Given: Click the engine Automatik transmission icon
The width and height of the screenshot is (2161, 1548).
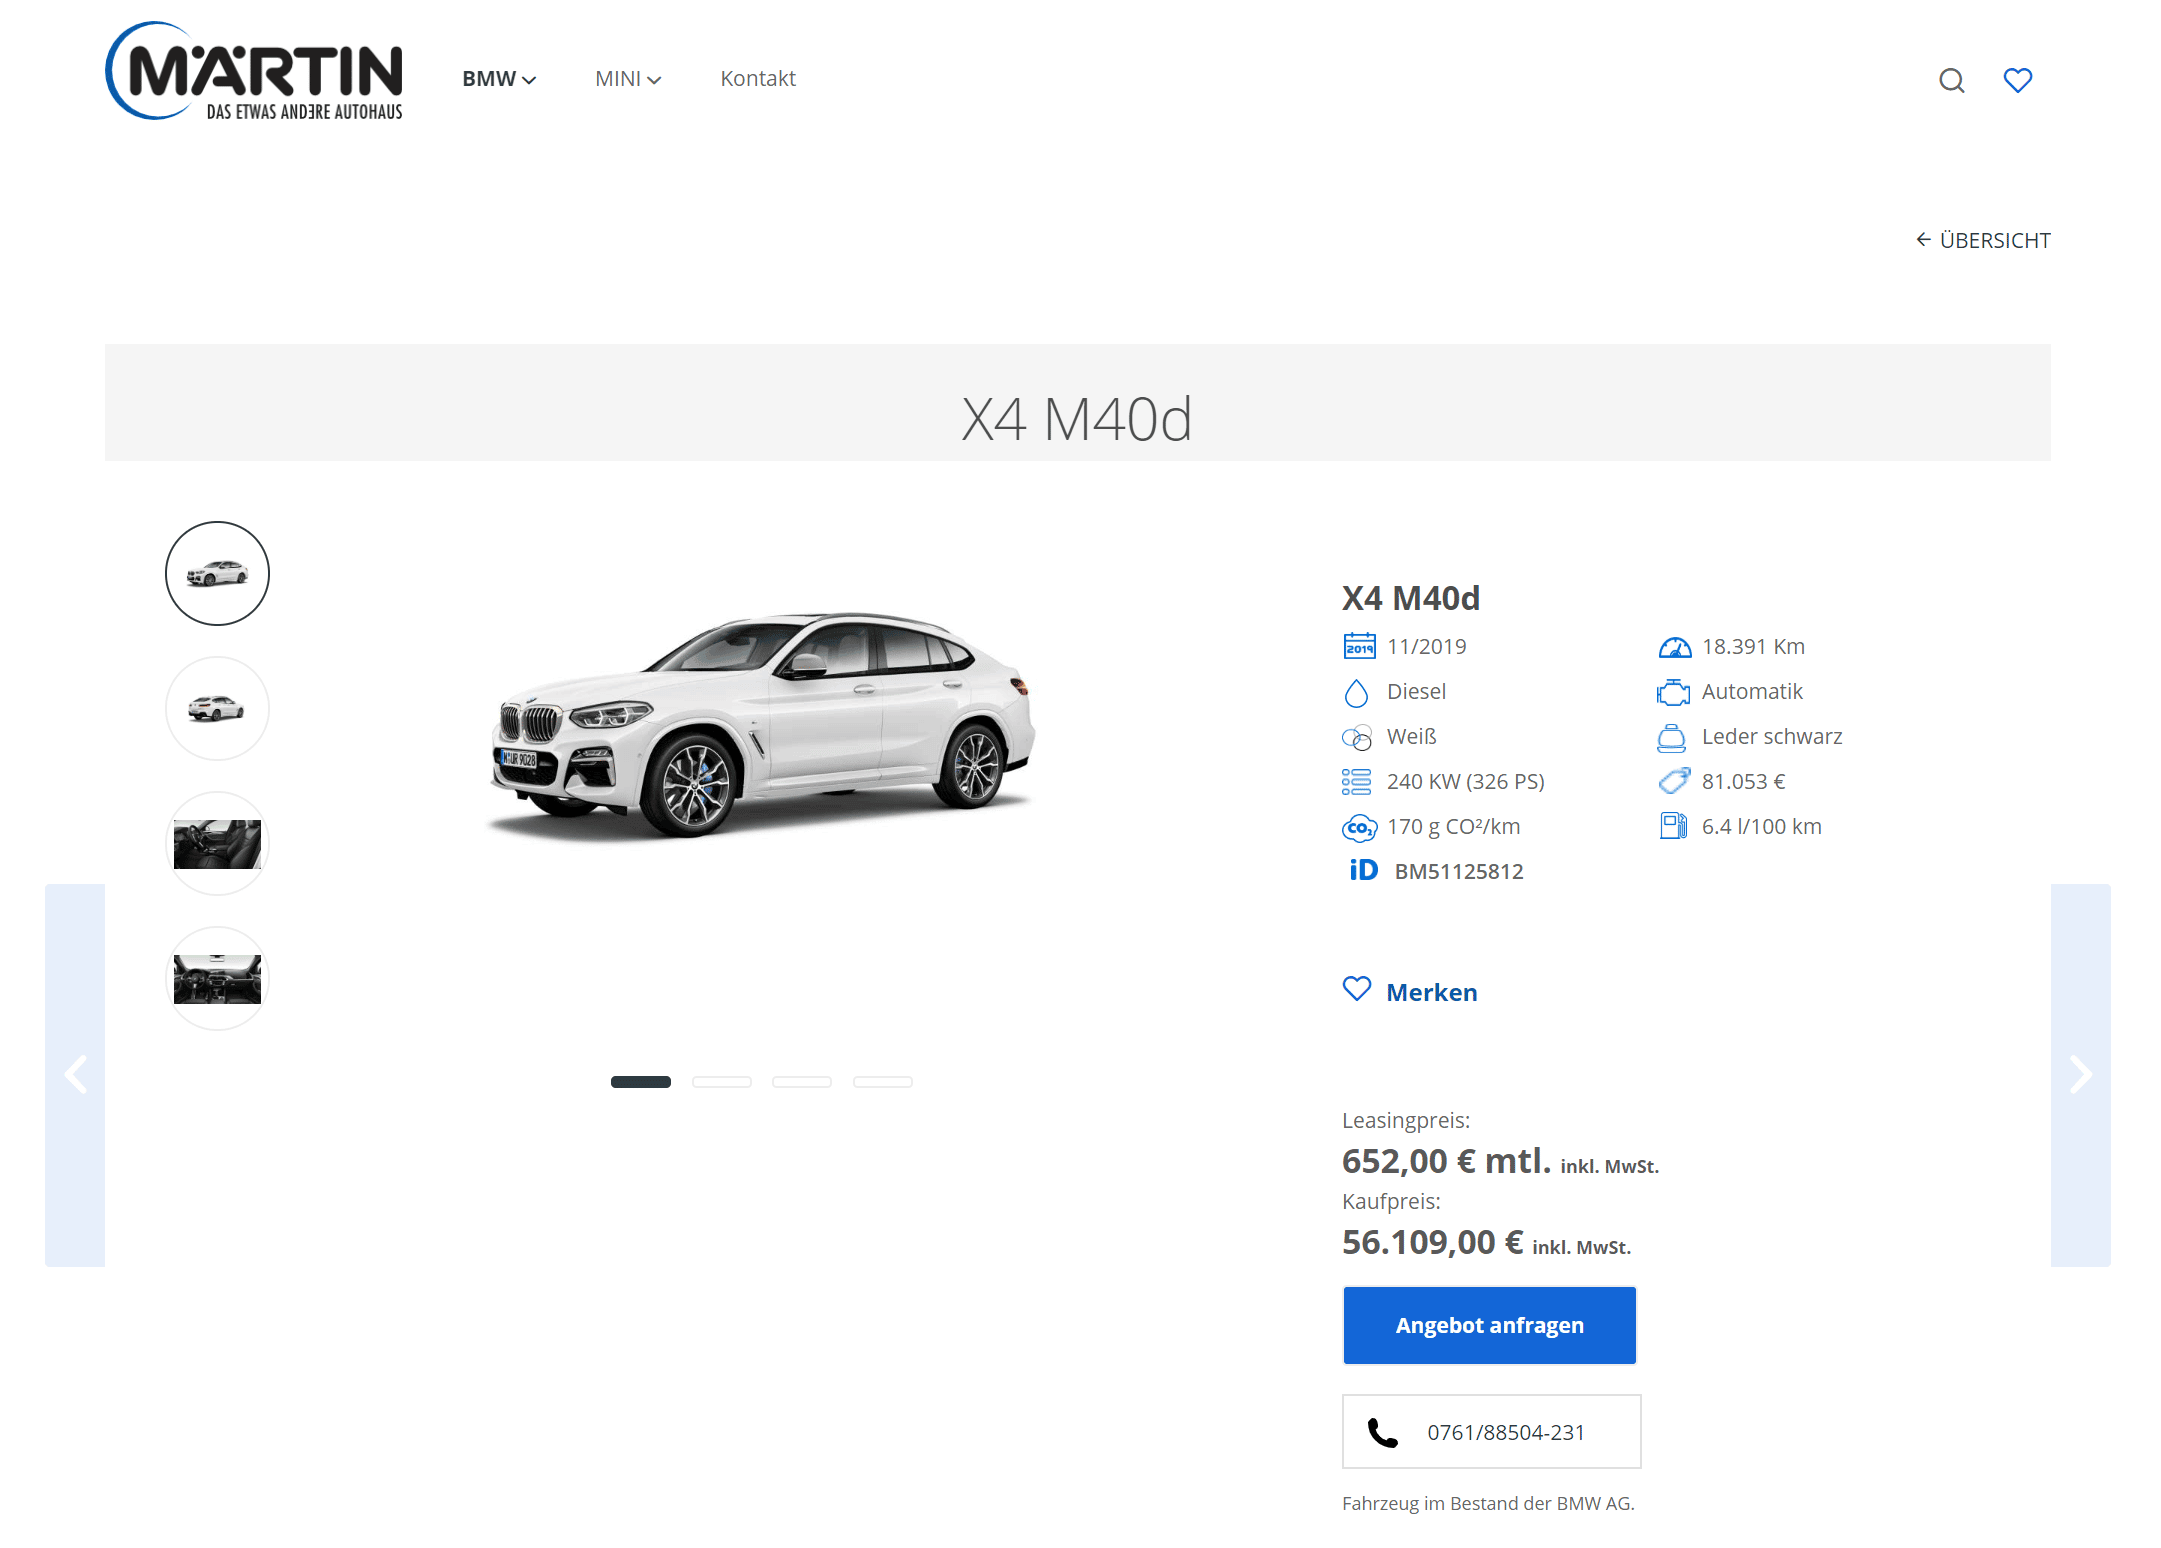Looking at the screenshot, I should 1674,692.
